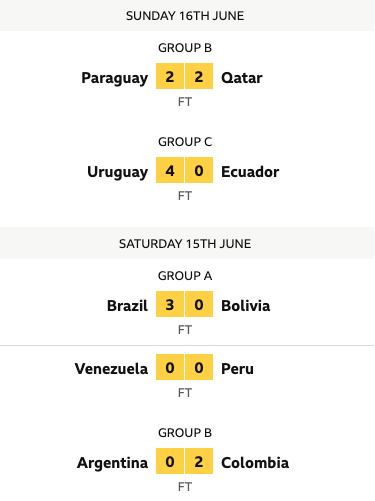Click Argentina's score of 0
The height and width of the screenshot is (501, 375).
[170, 461]
